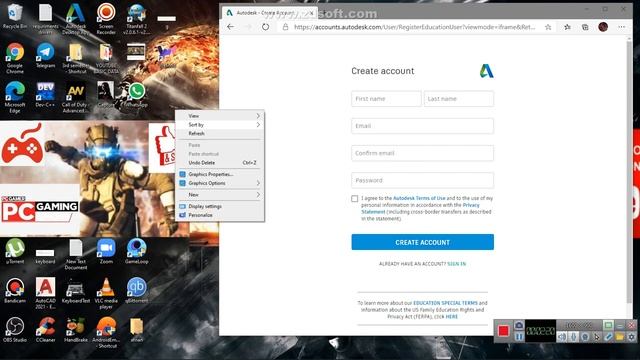Focus the Password input
This screenshot has height=360, width=640.
(422, 180)
